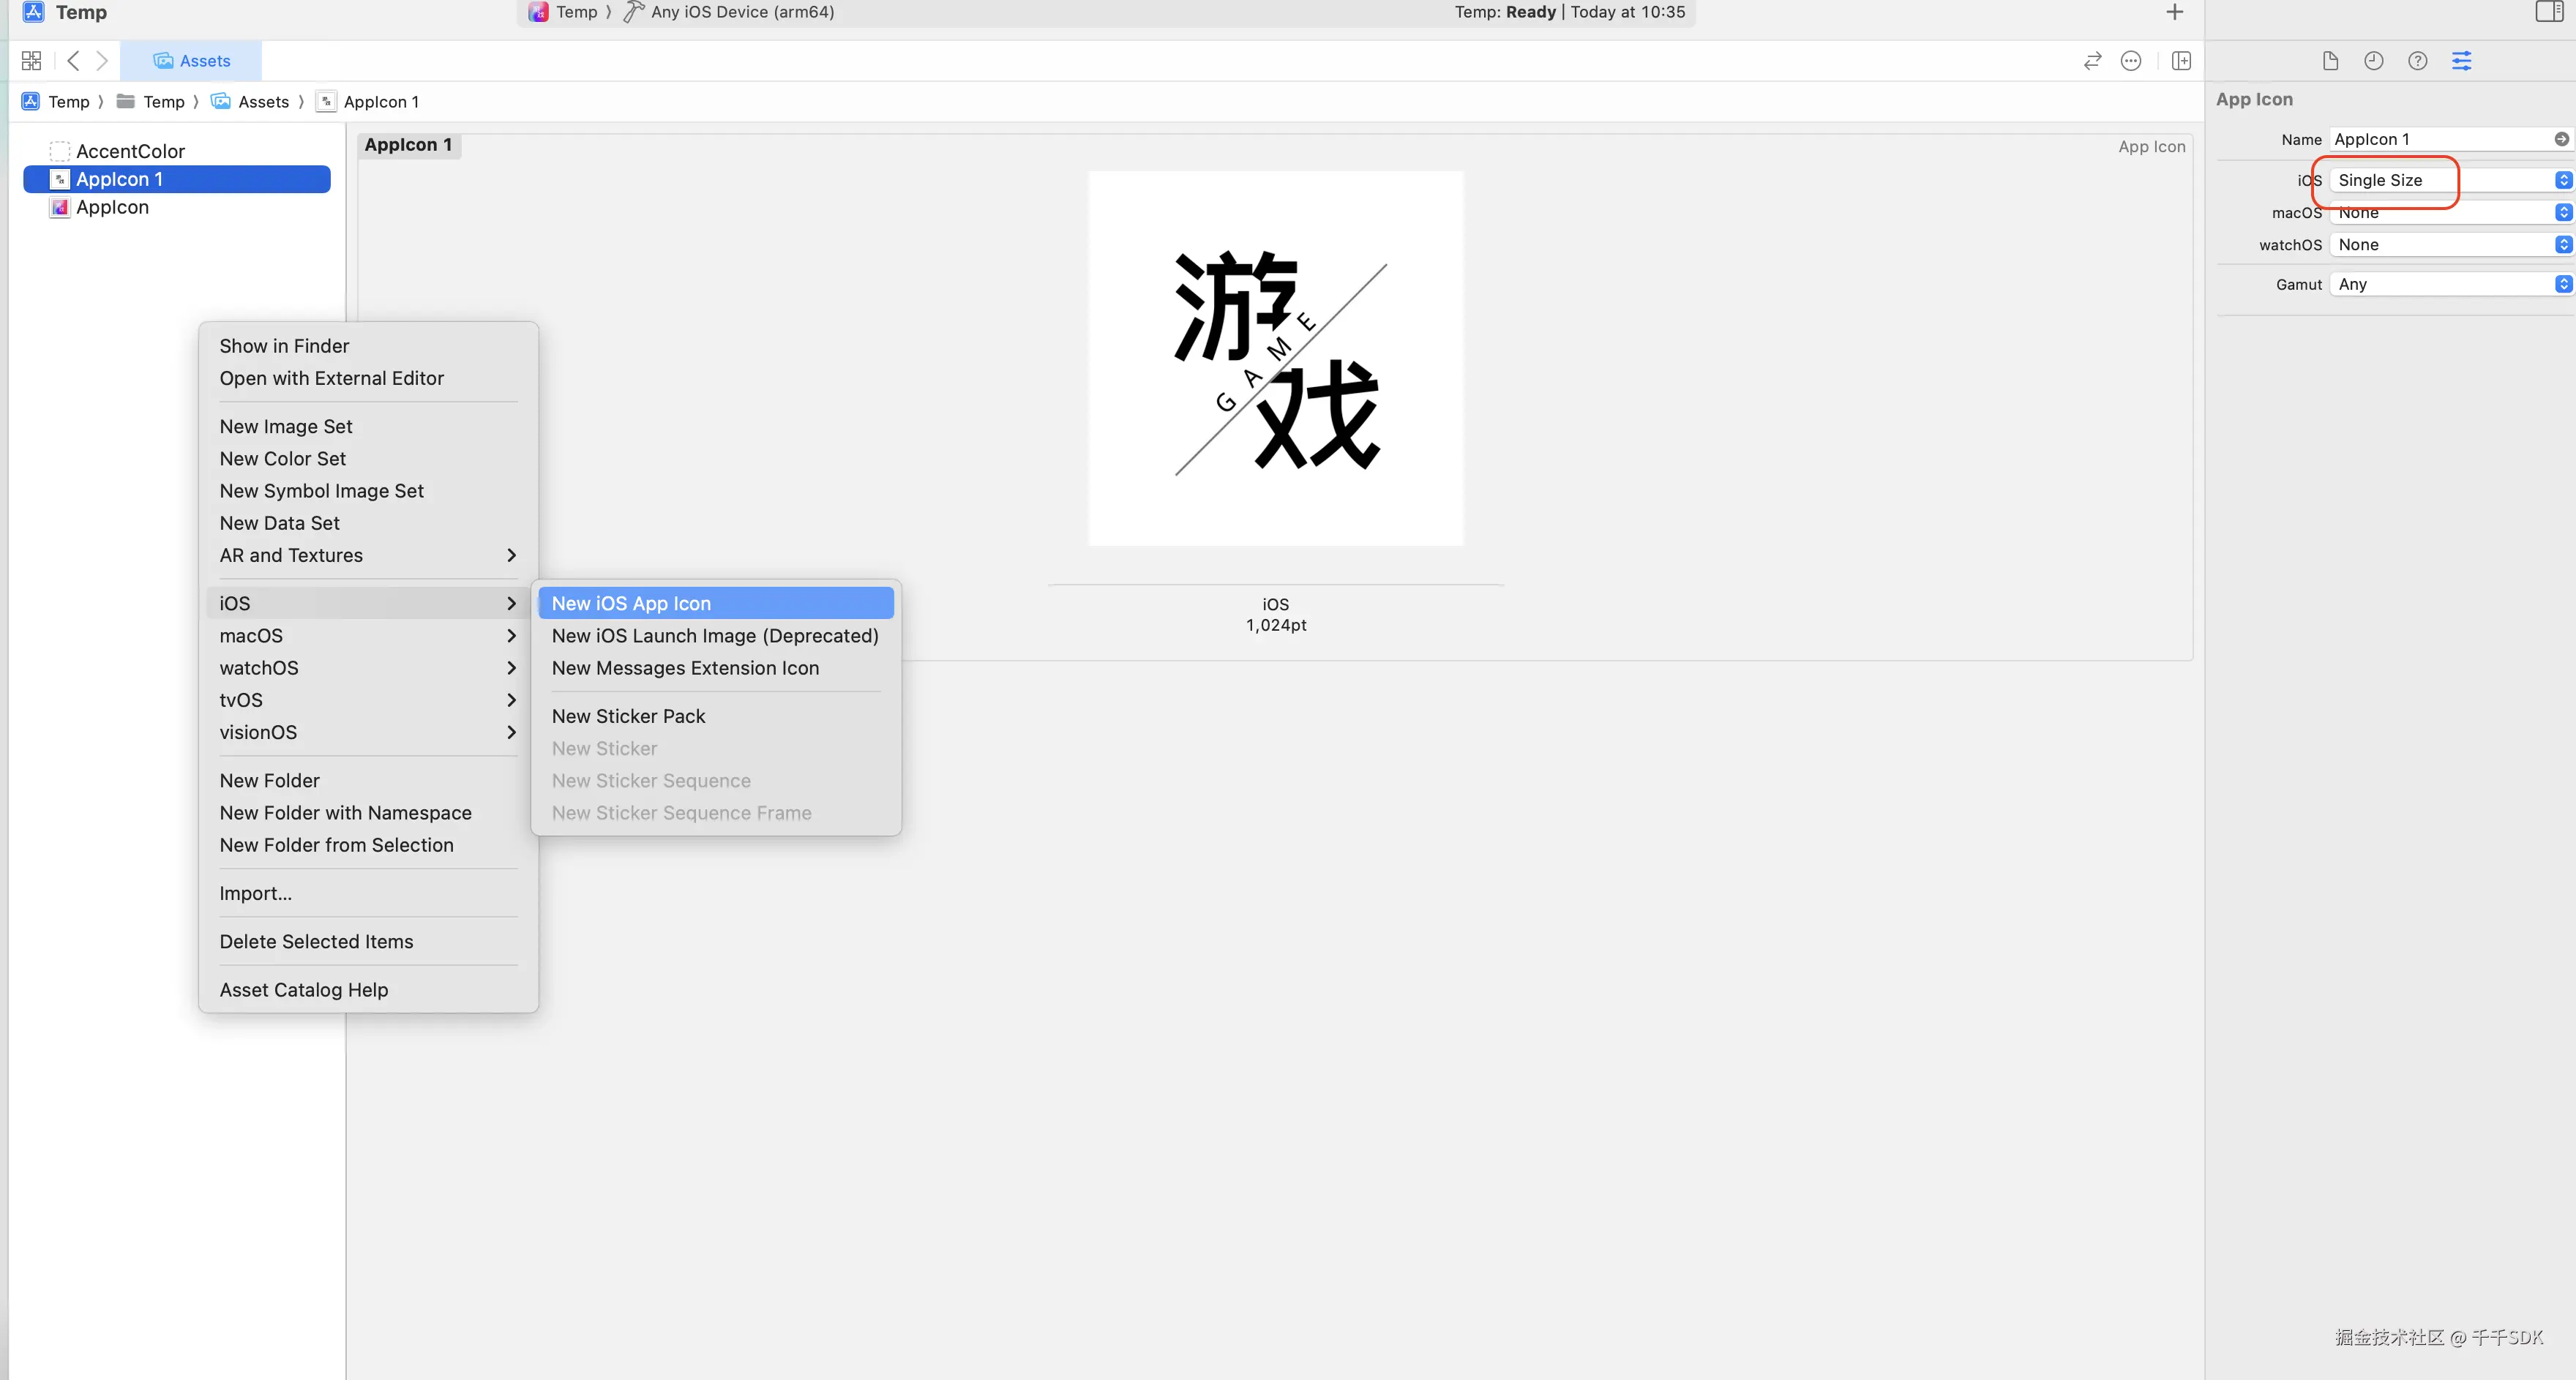Select AppIcon in the asset sidebar
Image resolution: width=2576 pixels, height=1380 pixels.
tap(113, 207)
